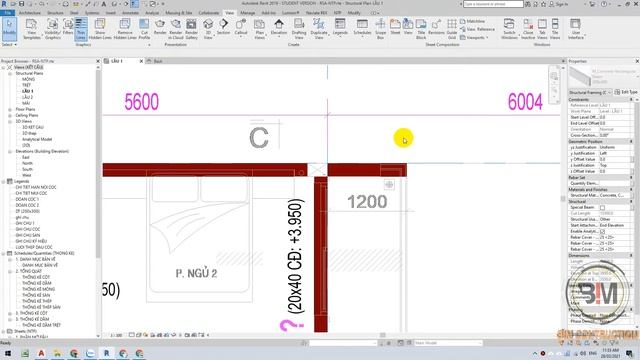640x360 pixels.
Task: Collapse the Geometric Position properties group
Action: tap(631, 141)
